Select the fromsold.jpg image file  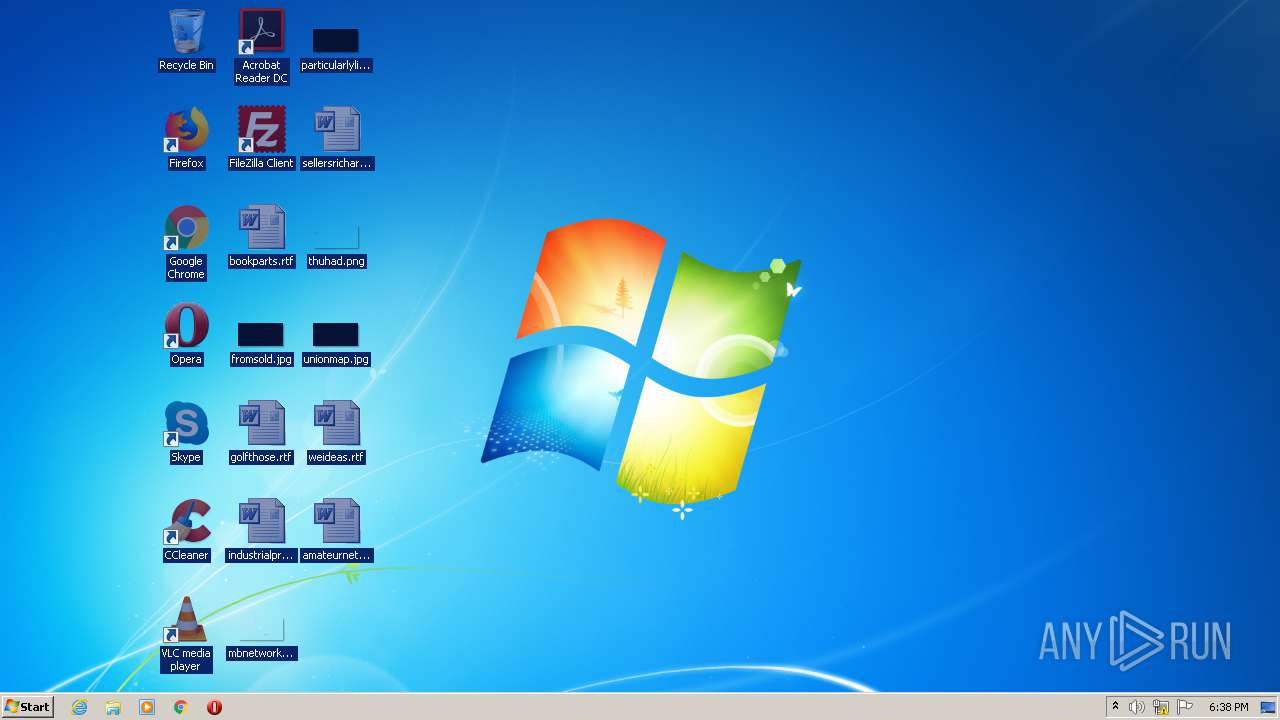(261, 343)
